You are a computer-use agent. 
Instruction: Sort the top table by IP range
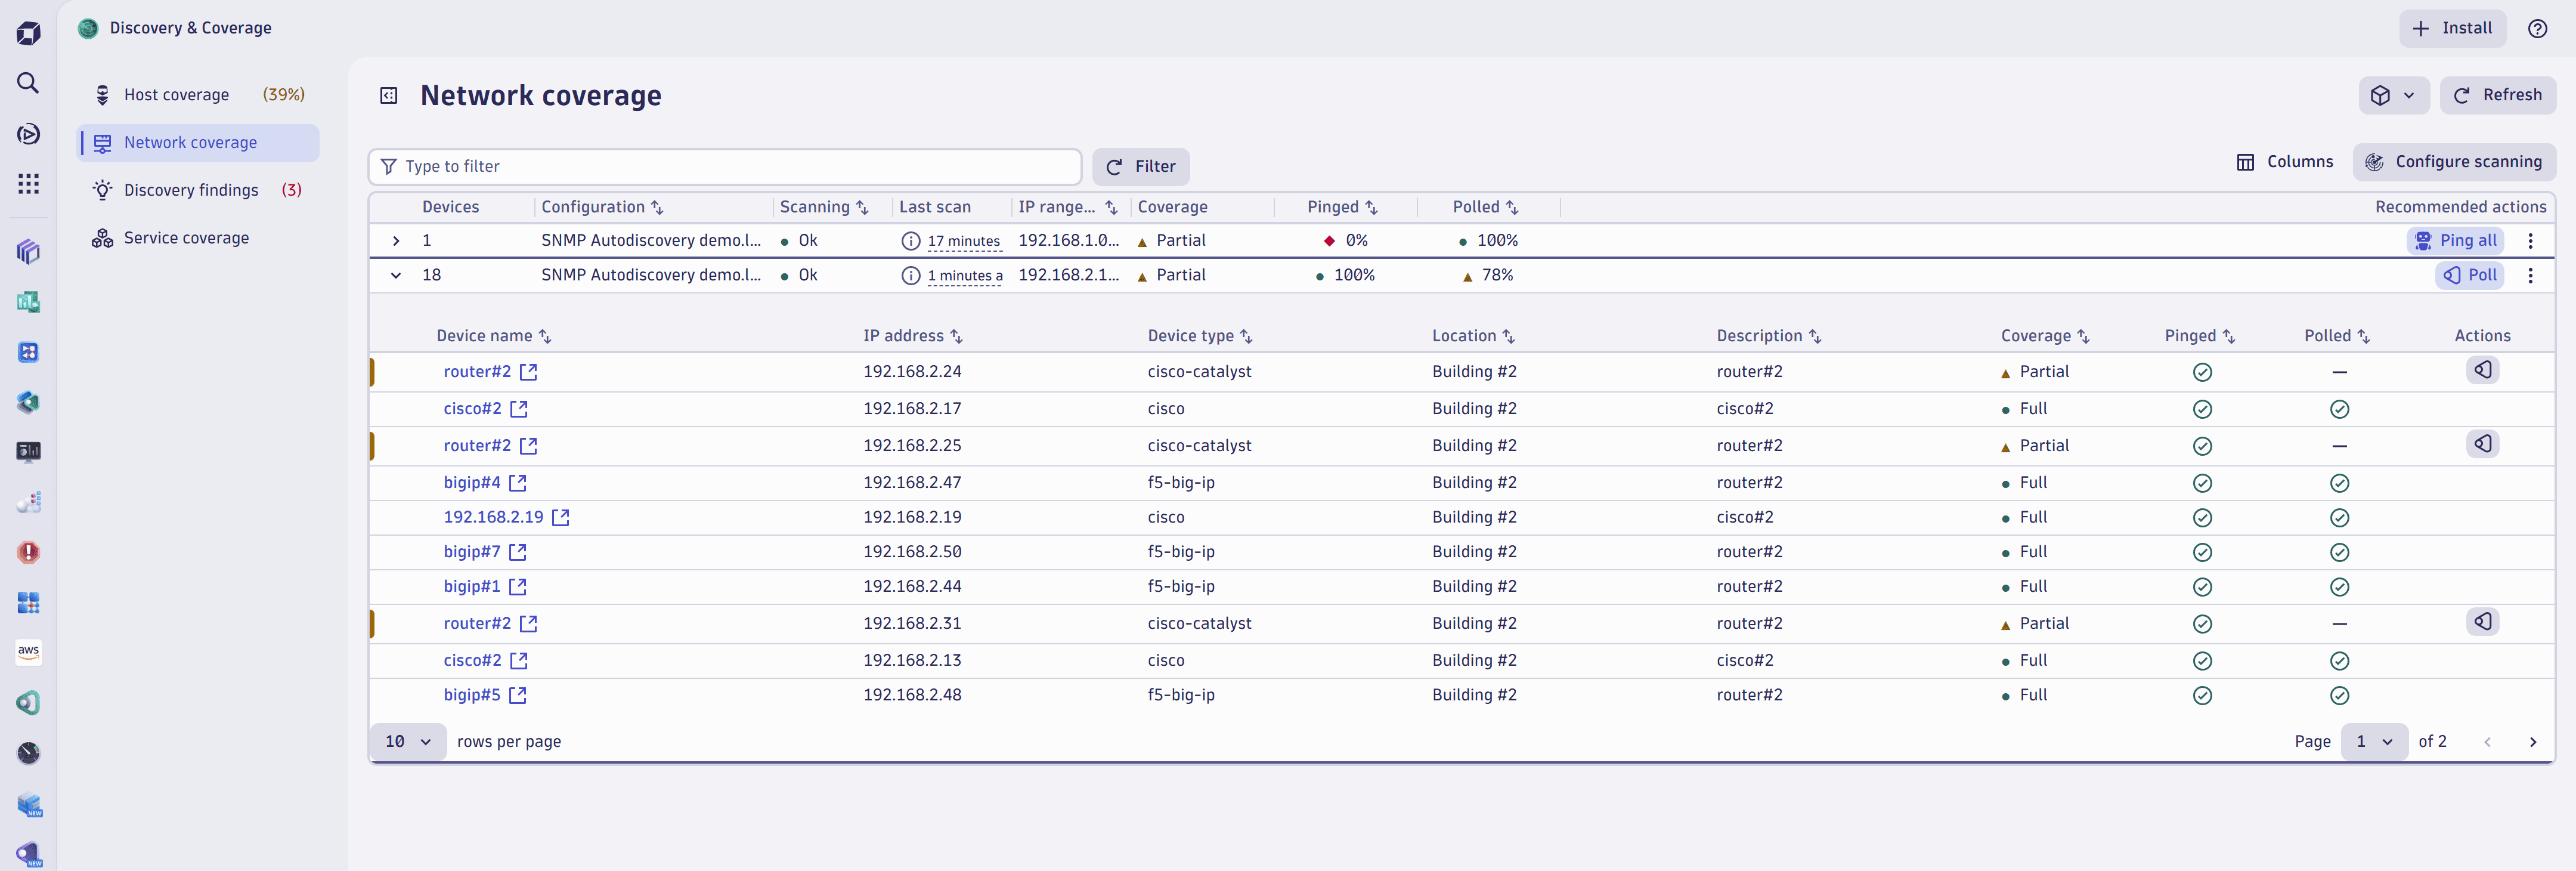click(x=1111, y=208)
